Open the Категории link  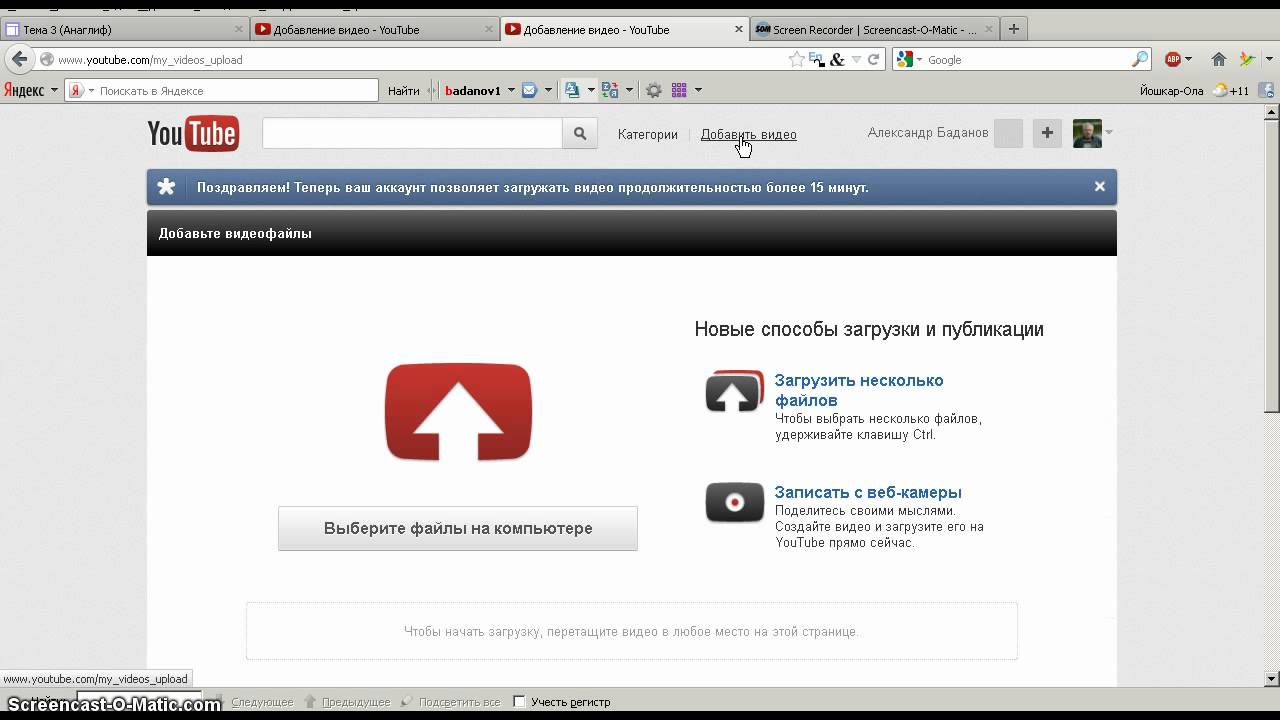647,134
